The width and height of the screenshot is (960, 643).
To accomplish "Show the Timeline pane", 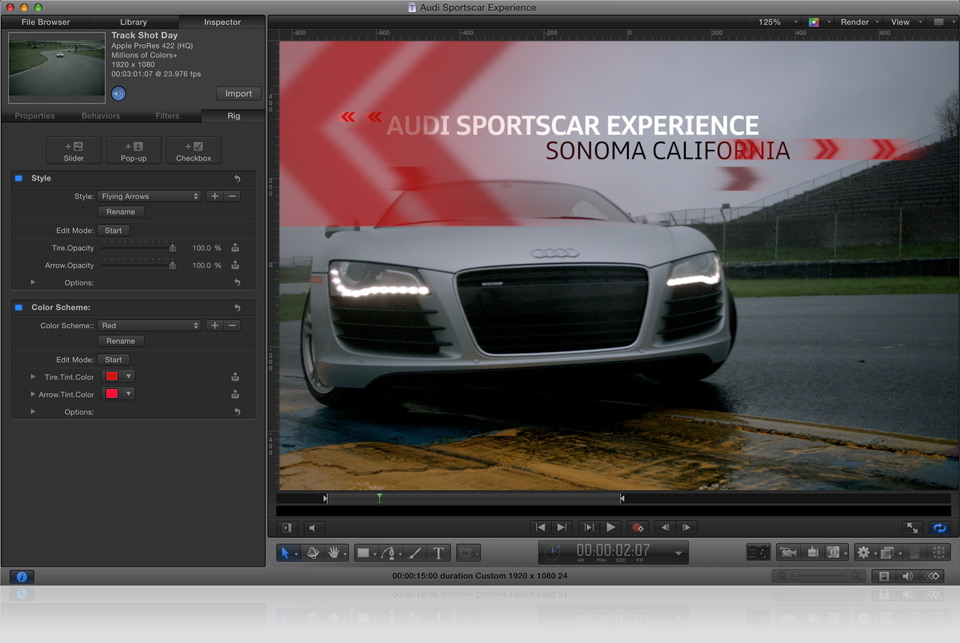I will pyautogui.click(x=883, y=576).
